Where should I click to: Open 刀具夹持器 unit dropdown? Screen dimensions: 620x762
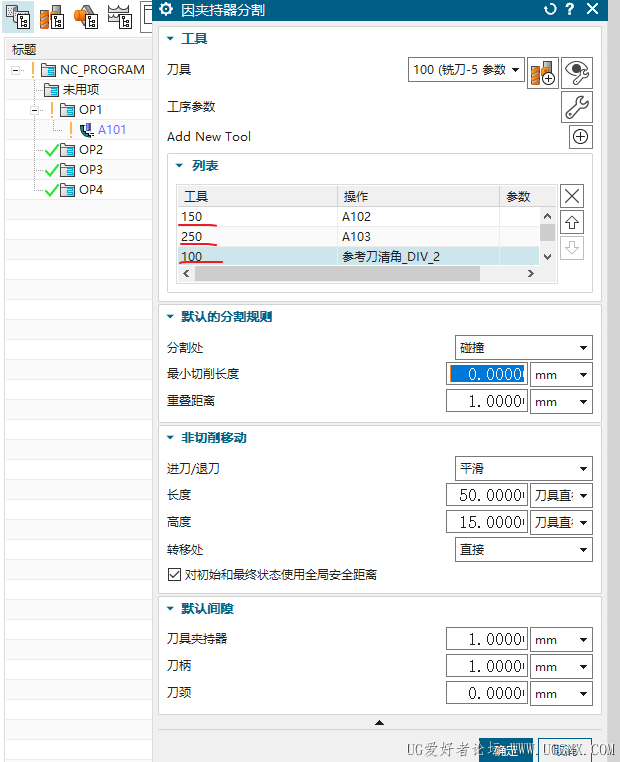[561, 639]
